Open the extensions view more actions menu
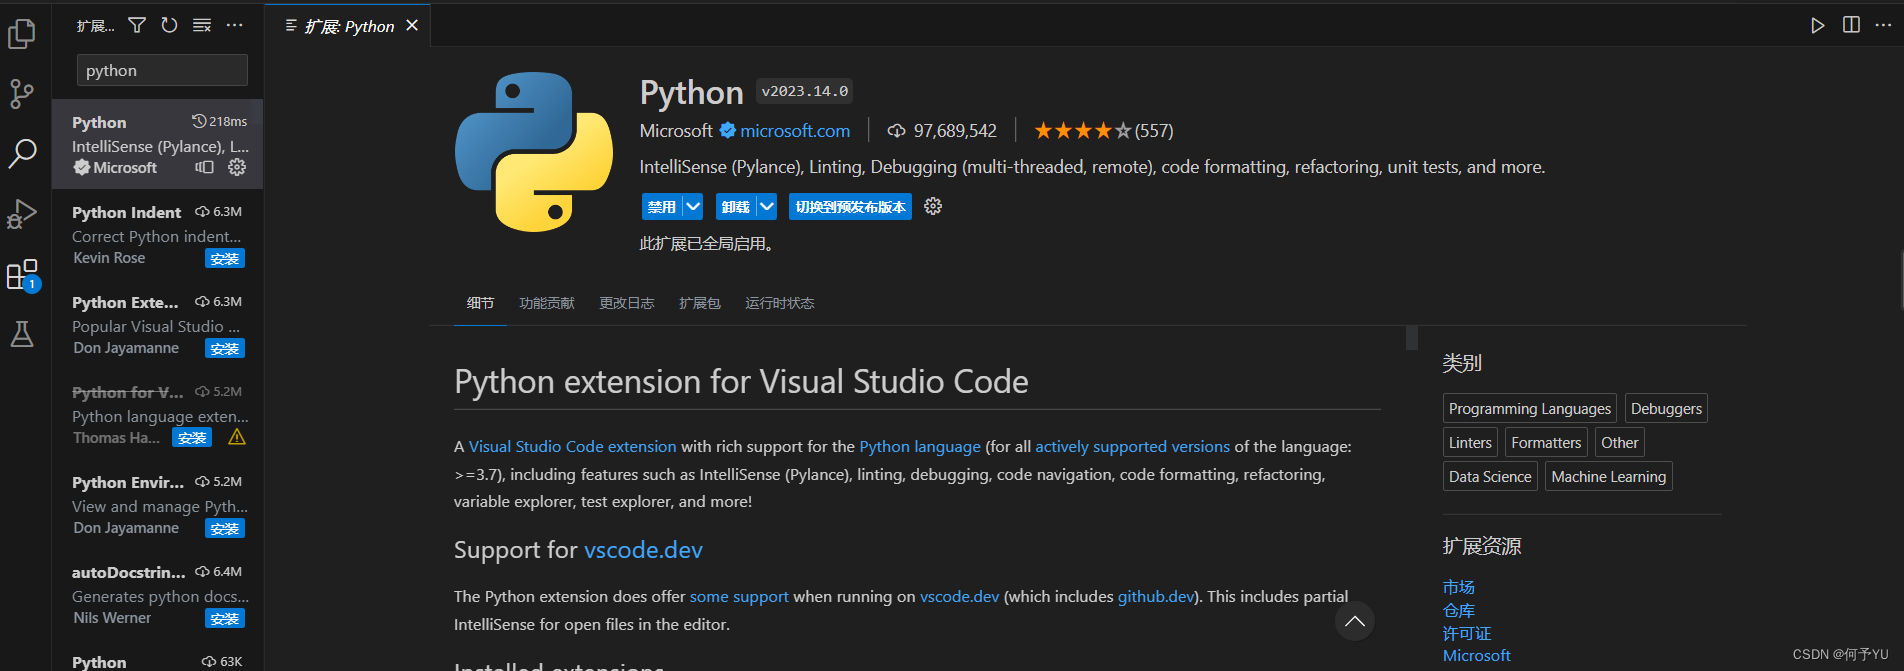The width and height of the screenshot is (1904, 671). [235, 25]
